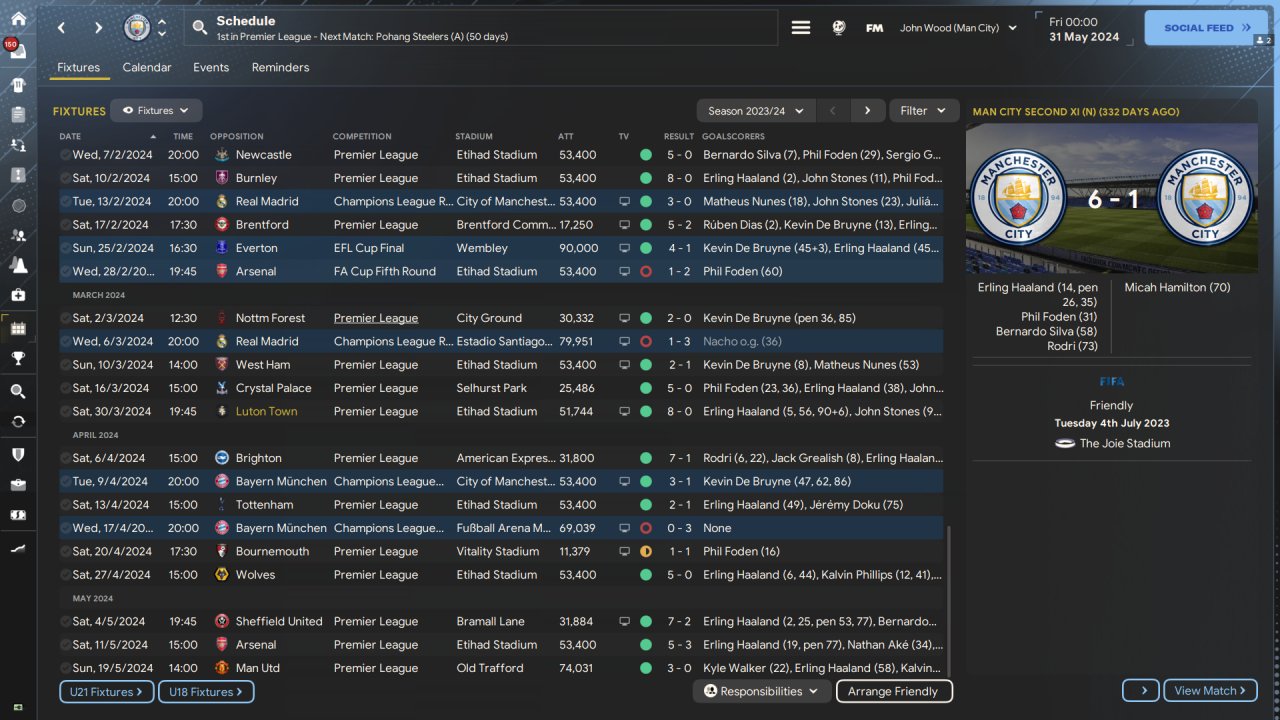Image resolution: width=1280 pixels, height=720 pixels.
Task: Toggle the check circle on the West Ham row
Action: pos(66,365)
